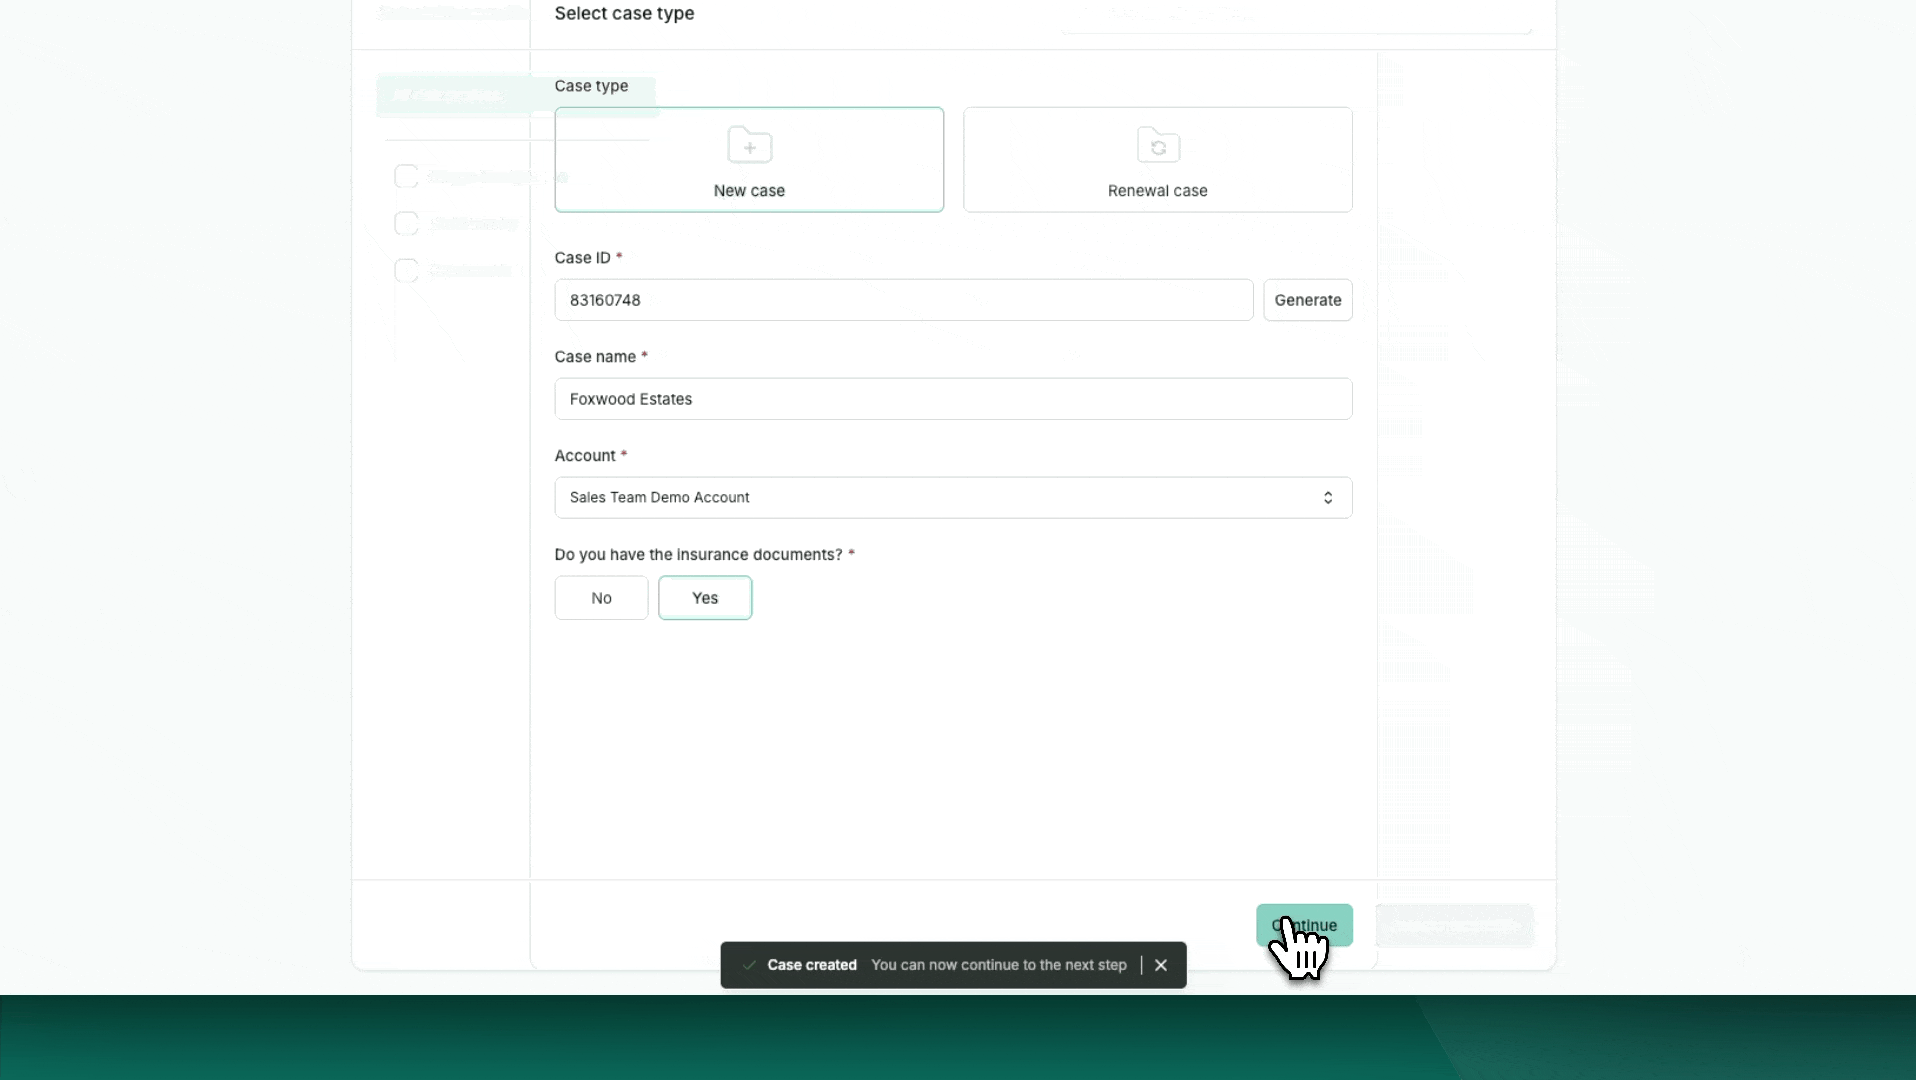The image size is (1916, 1080).
Task: Click the checkmark icon in the toast
Action: pos(748,965)
